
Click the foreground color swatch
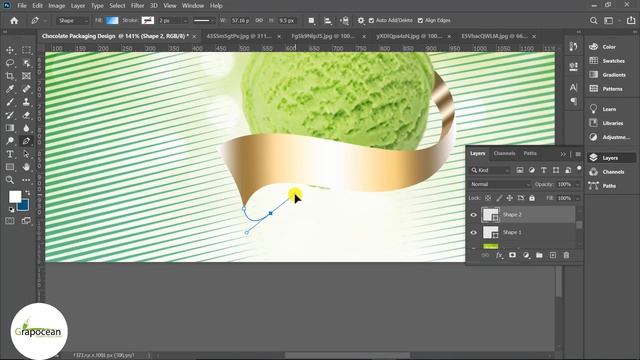(15, 197)
